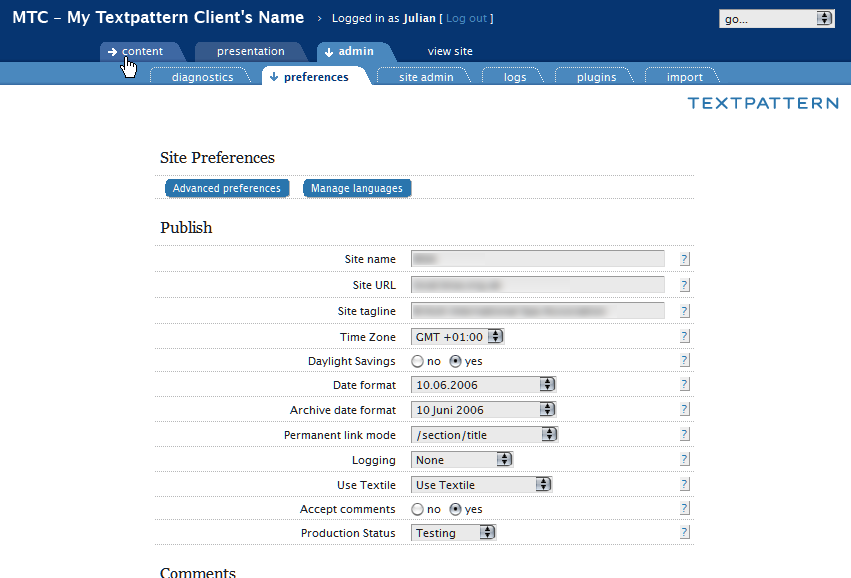The height and width of the screenshot is (578, 851).
Task: Select the preferences subtab
Action: tap(316, 77)
